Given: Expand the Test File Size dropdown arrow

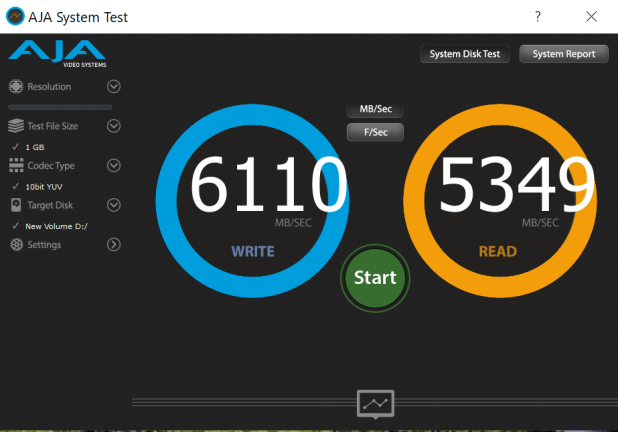Looking at the screenshot, I should tap(114, 126).
